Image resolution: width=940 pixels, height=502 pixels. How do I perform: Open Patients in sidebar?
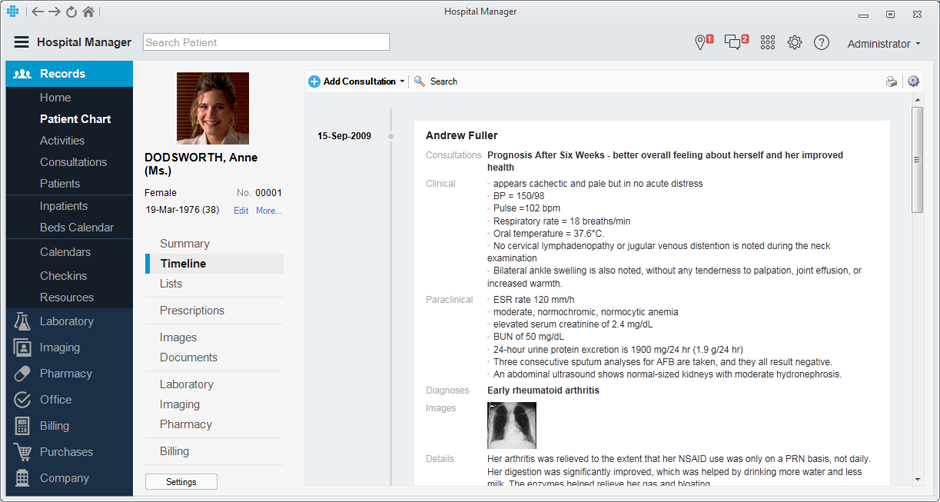coord(60,184)
